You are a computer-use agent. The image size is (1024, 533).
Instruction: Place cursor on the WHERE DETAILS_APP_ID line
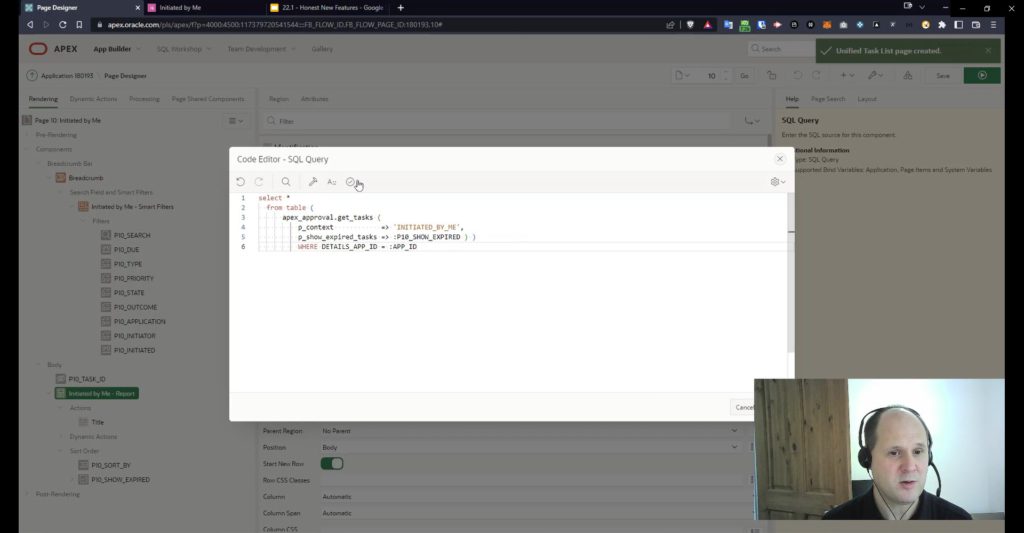(x=357, y=247)
